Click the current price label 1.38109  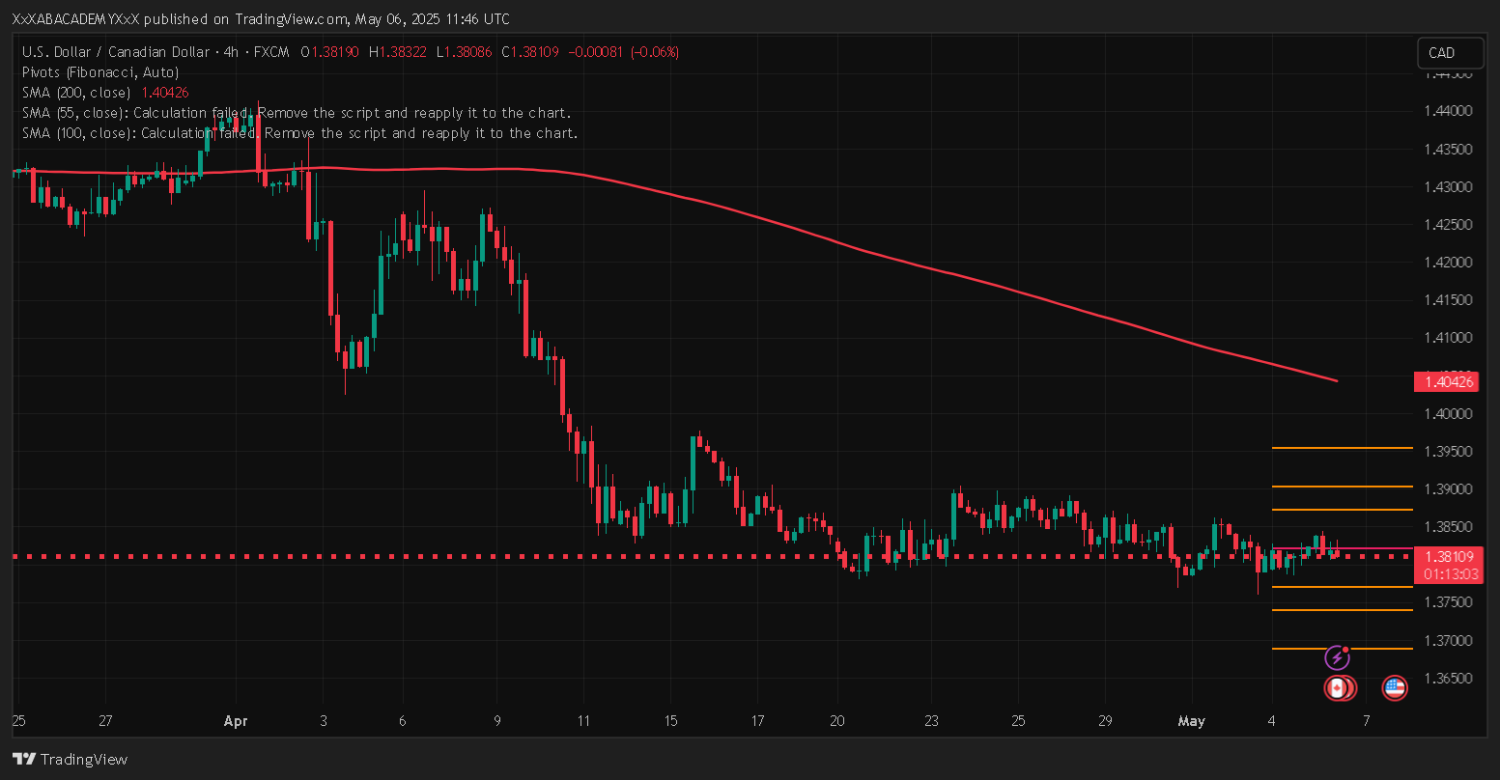(1444, 556)
